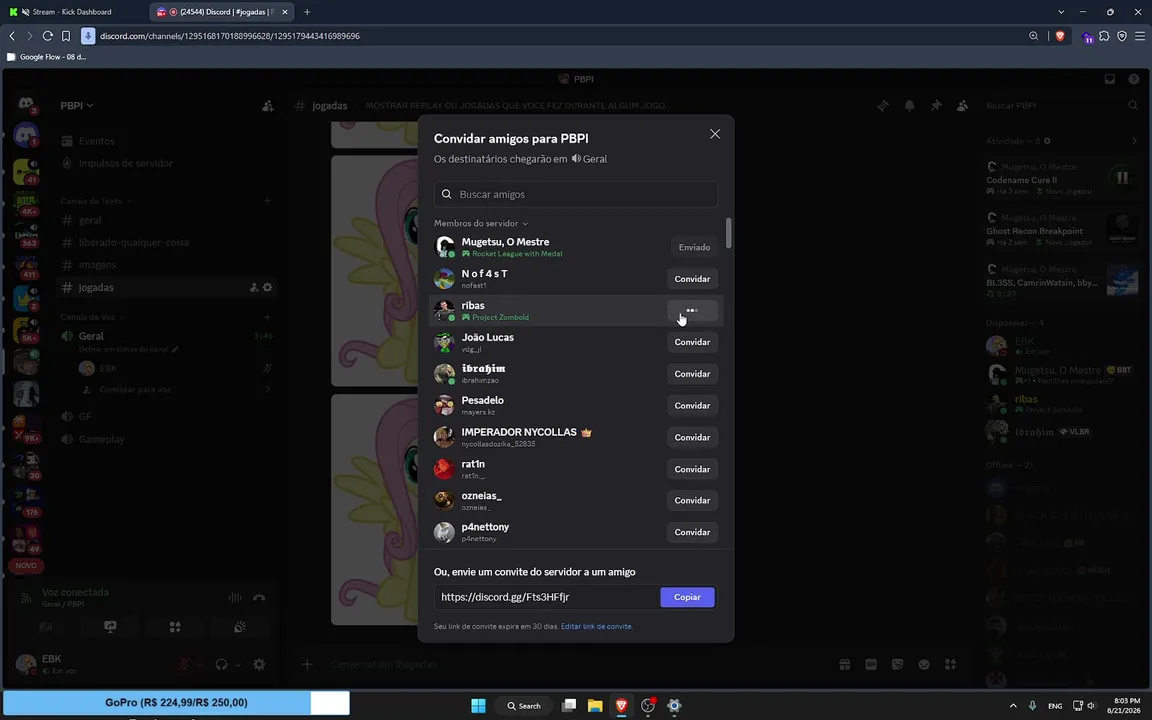Open Codename Cure II activity card
1152x720 pixels.
point(1062,179)
